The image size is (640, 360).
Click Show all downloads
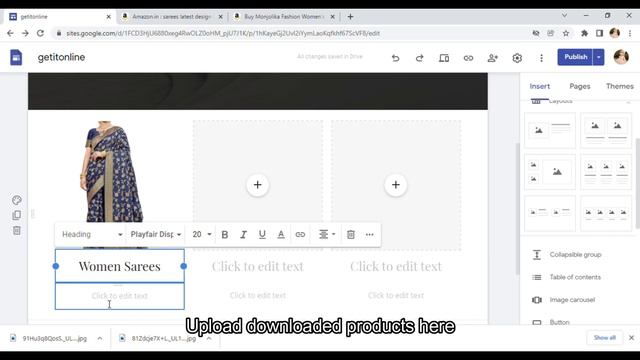(x=604, y=338)
